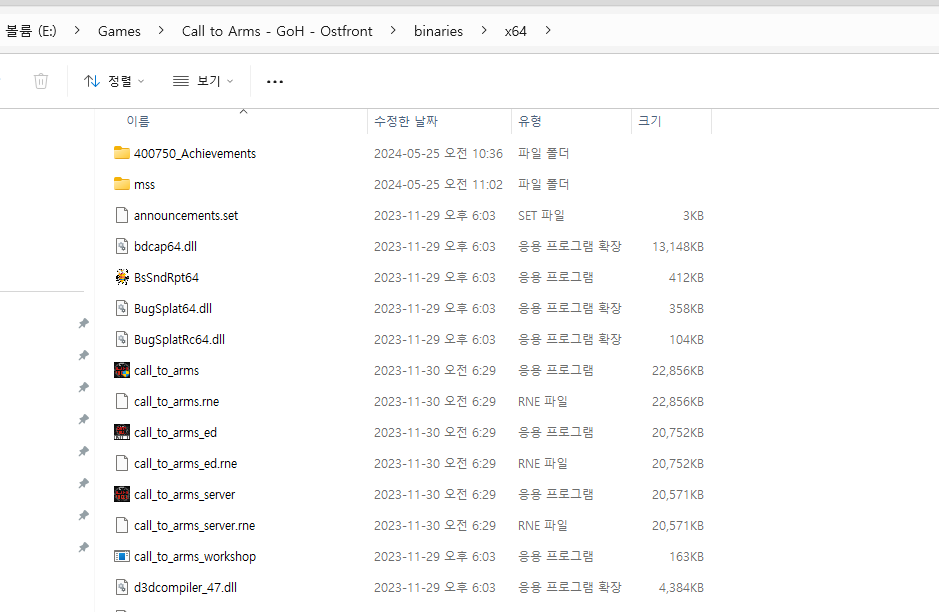Select the call_to_arms_server.rne file name
This screenshot has width=939, height=612.
(195, 526)
